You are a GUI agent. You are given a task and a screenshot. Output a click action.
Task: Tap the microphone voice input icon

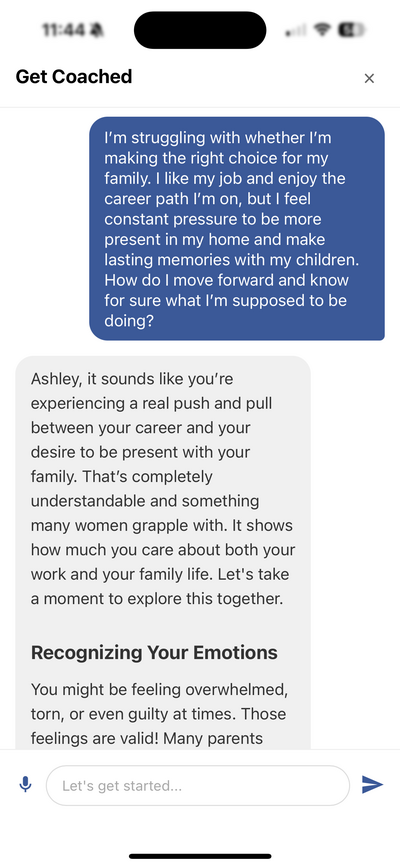(x=25, y=785)
